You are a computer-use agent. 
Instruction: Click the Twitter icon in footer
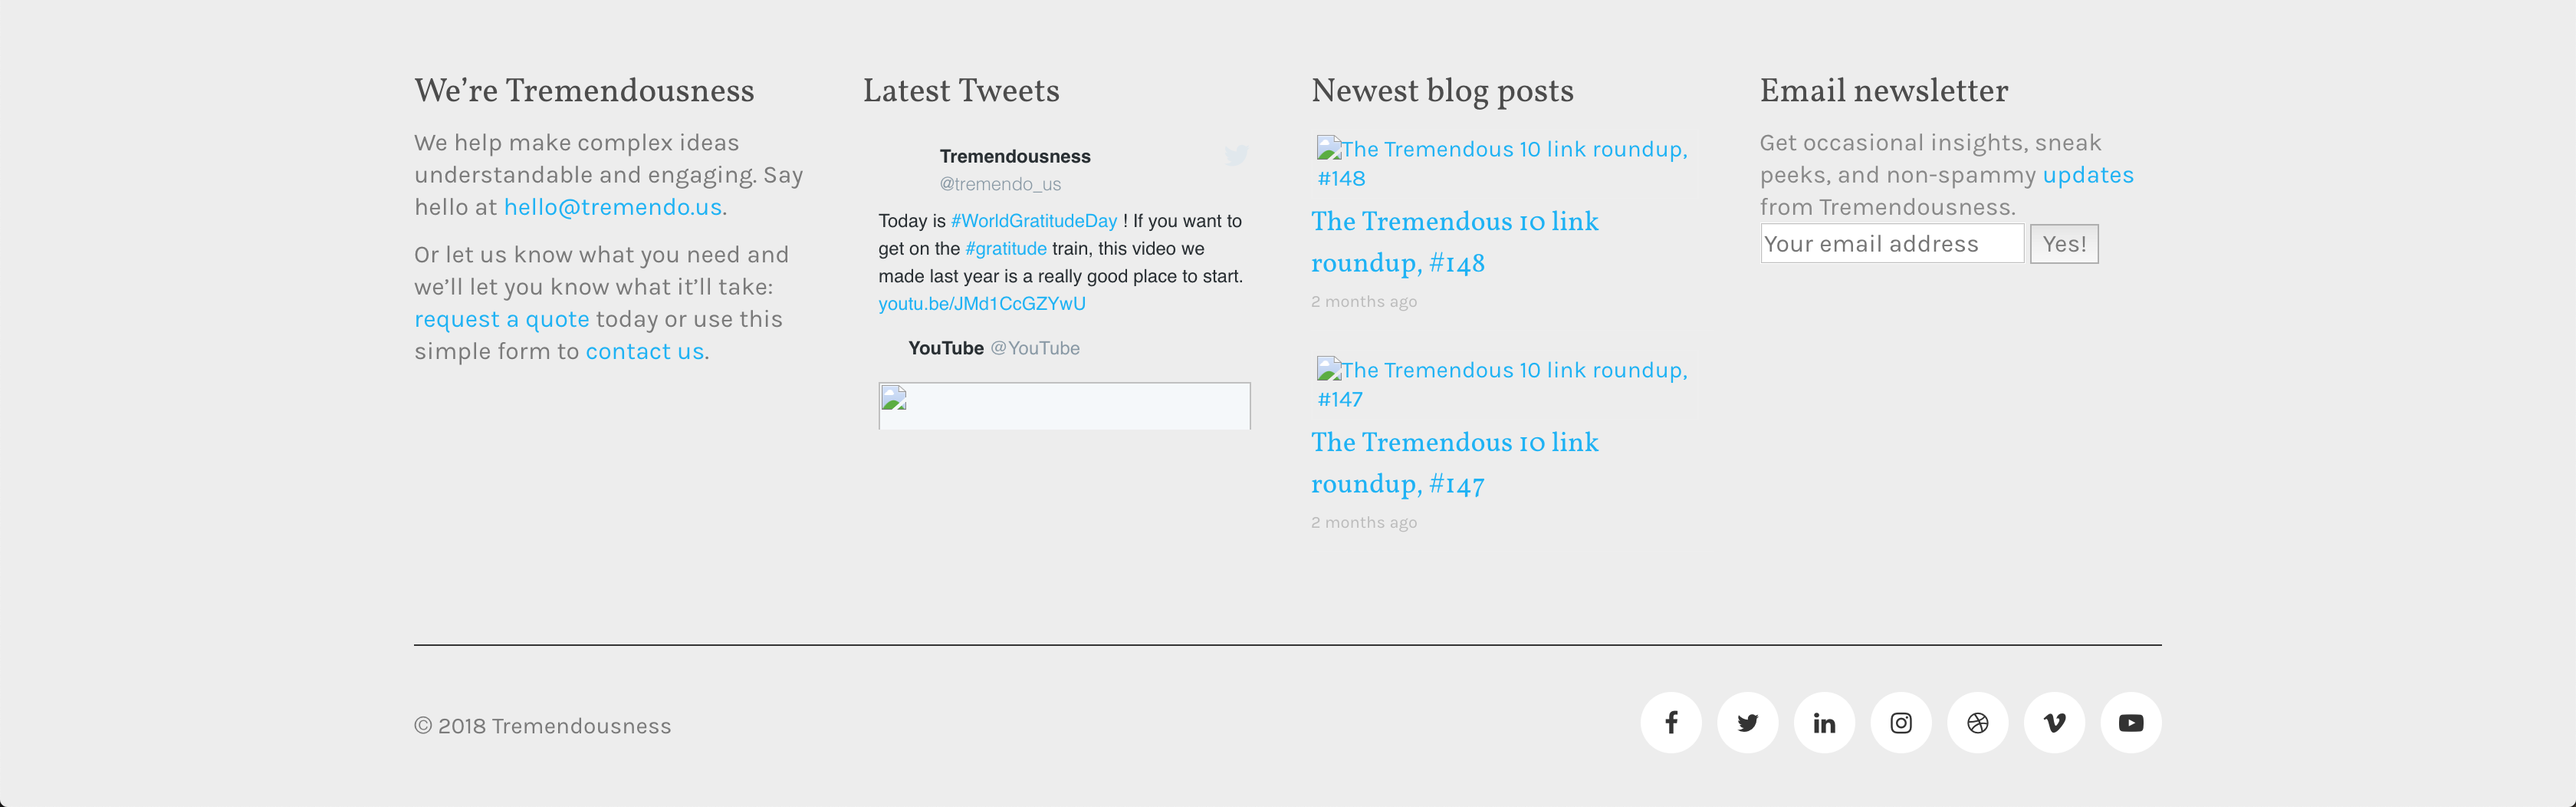point(1747,723)
